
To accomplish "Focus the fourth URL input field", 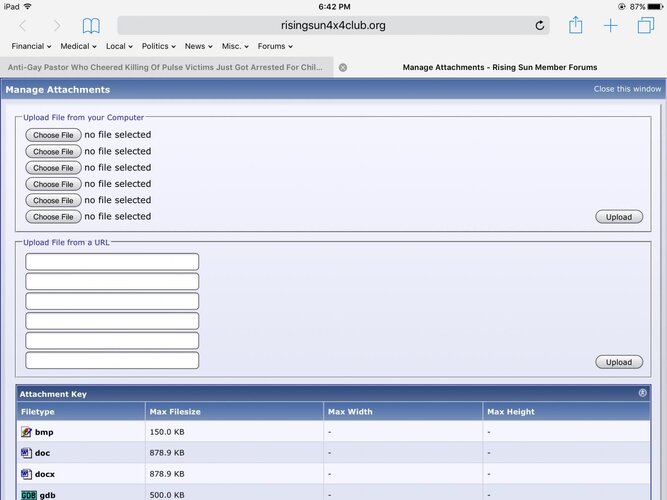I will [112, 321].
